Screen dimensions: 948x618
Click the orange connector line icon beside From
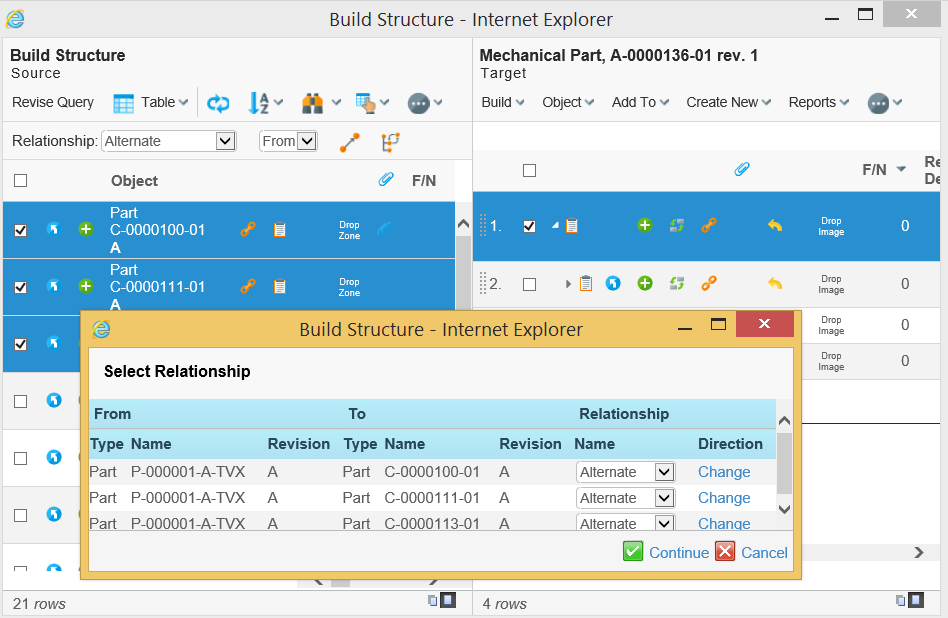coord(349,142)
